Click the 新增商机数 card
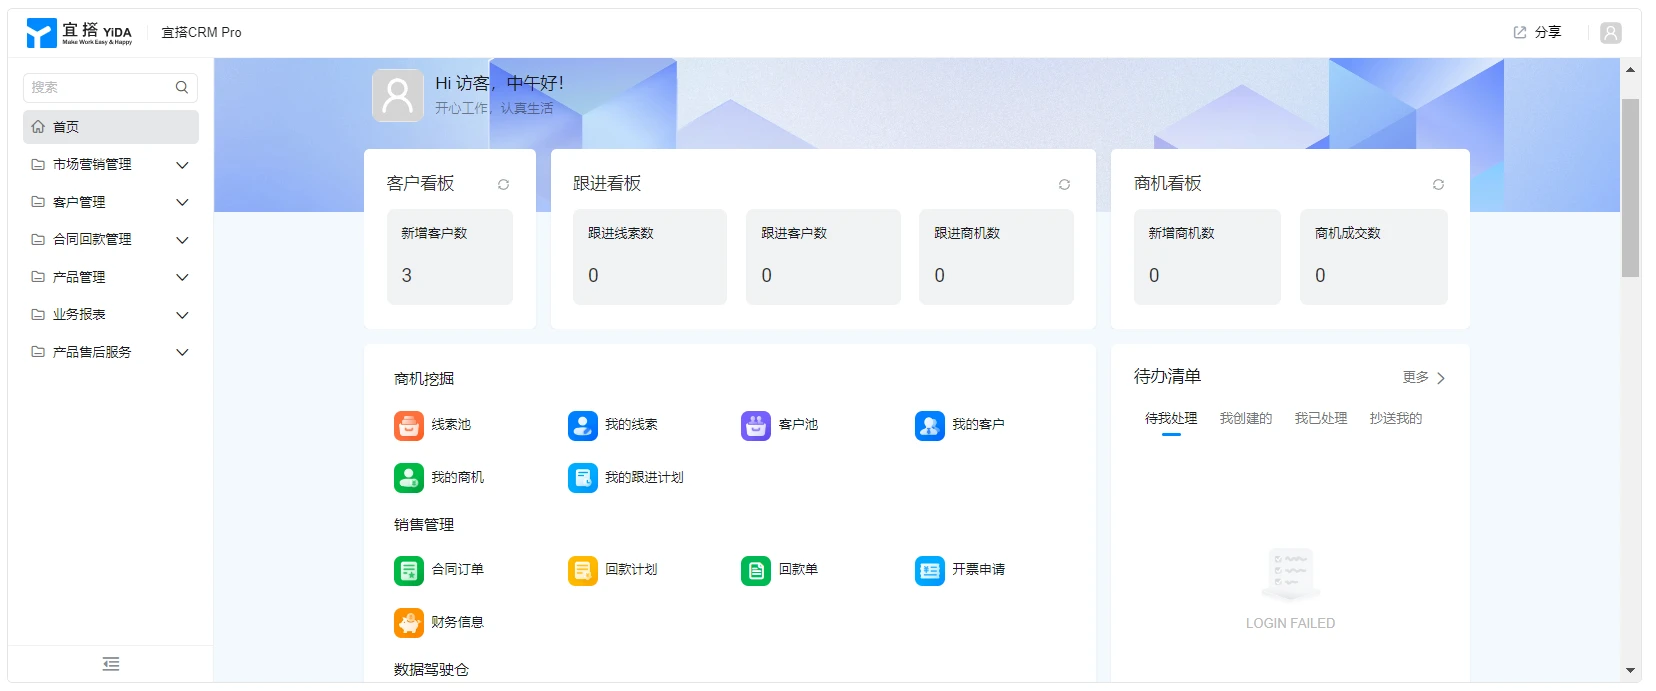This screenshot has width=1656, height=691. [1207, 257]
